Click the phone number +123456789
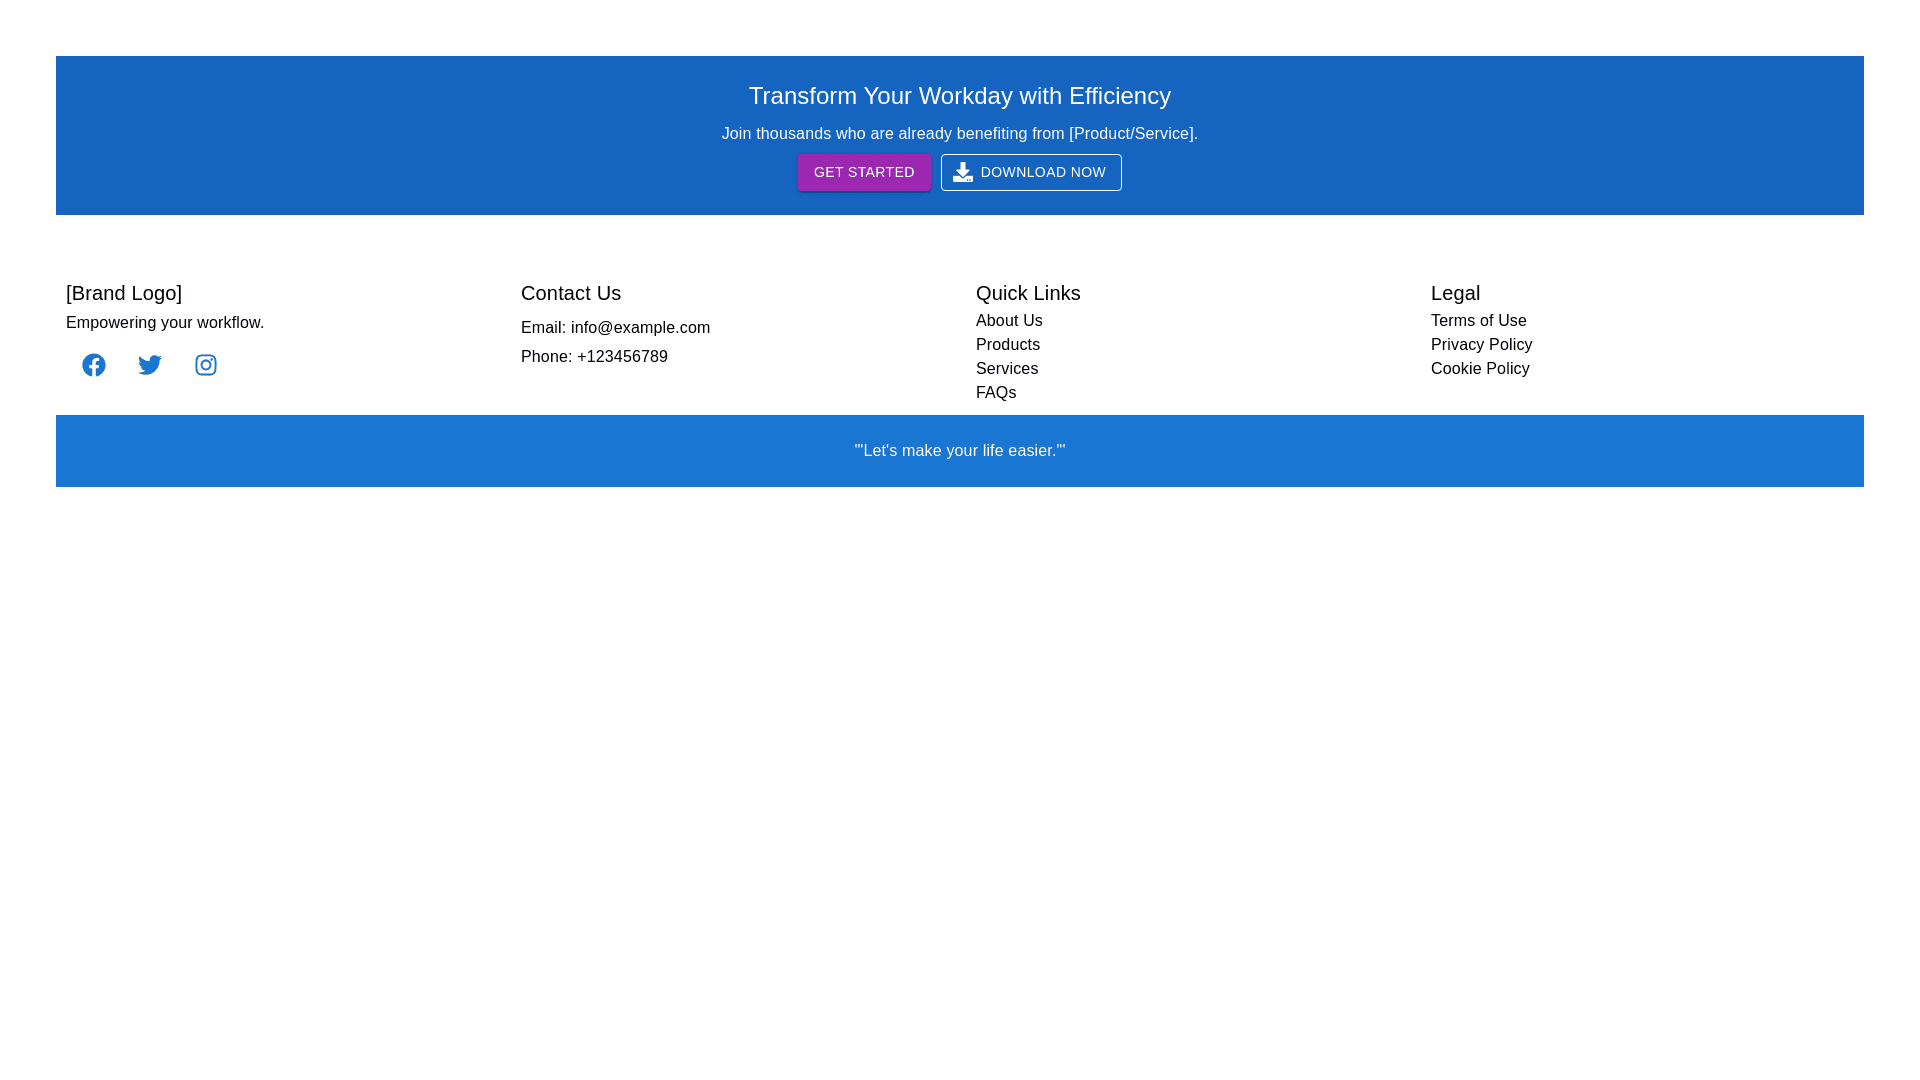This screenshot has height=1080, width=1920. (622, 357)
